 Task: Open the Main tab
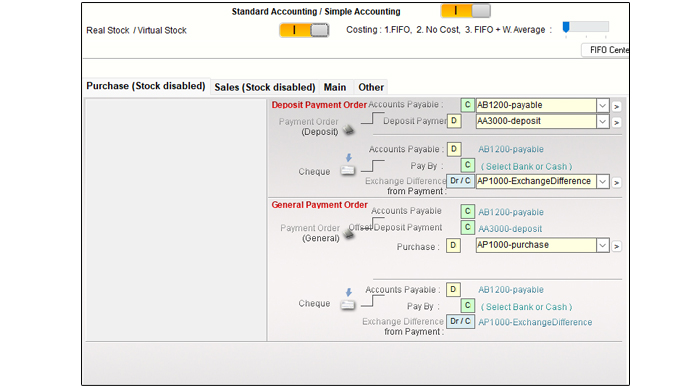point(335,87)
